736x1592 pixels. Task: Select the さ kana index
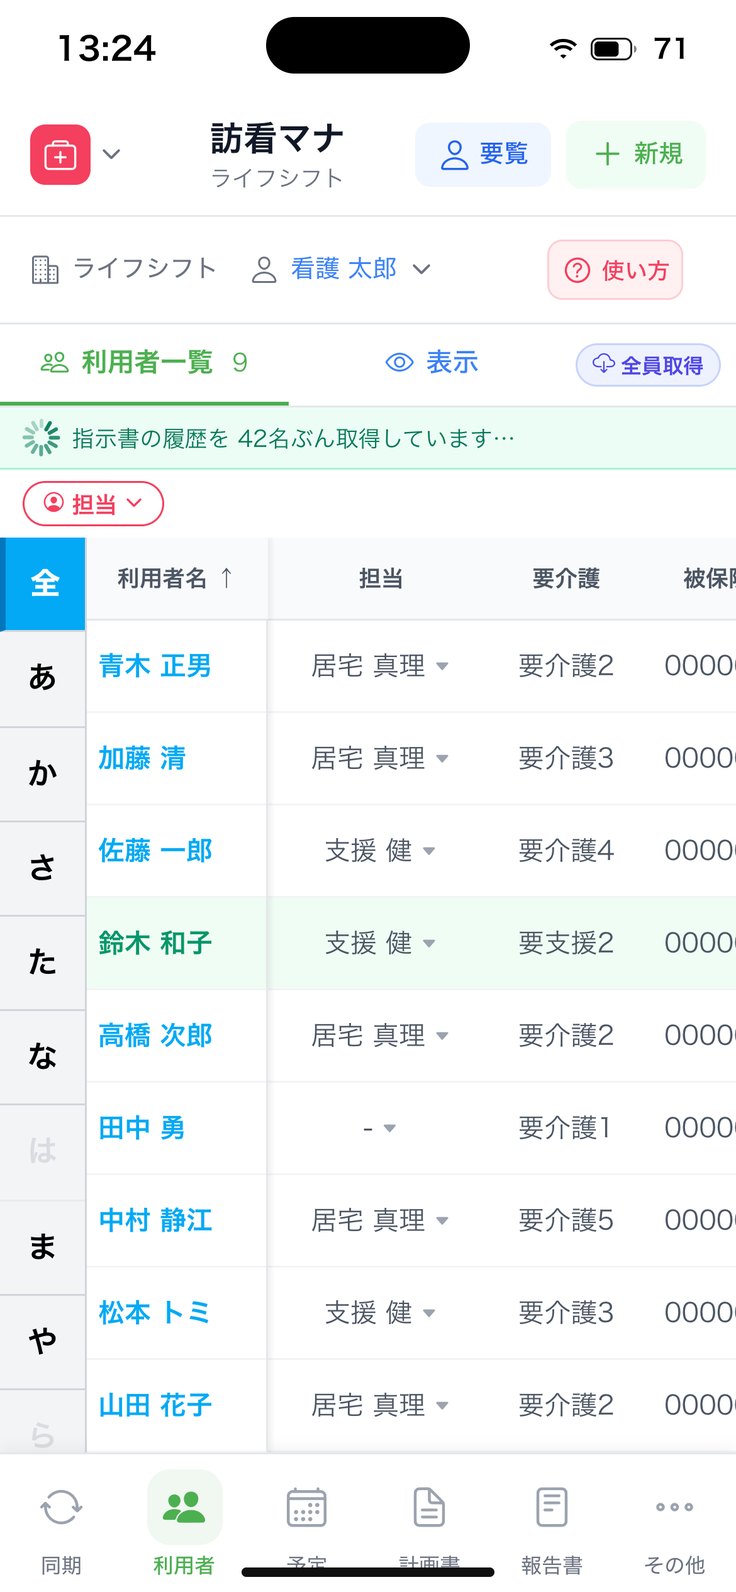coord(42,867)
